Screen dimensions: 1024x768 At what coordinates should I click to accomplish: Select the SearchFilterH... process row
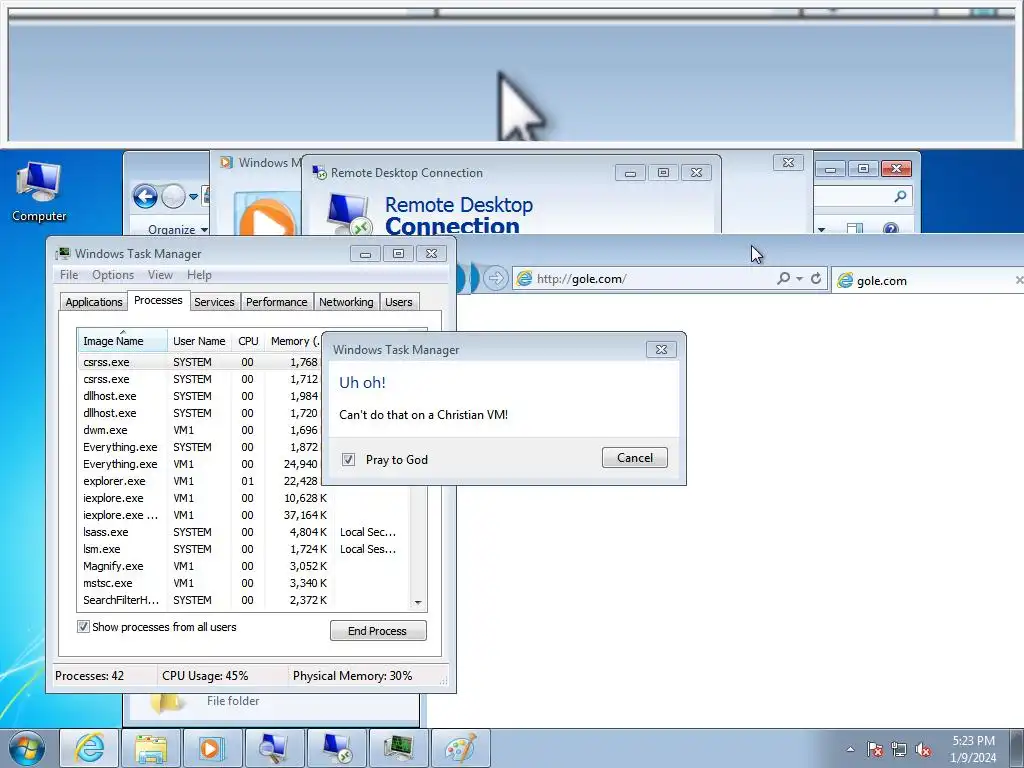[x=244, y=600]
